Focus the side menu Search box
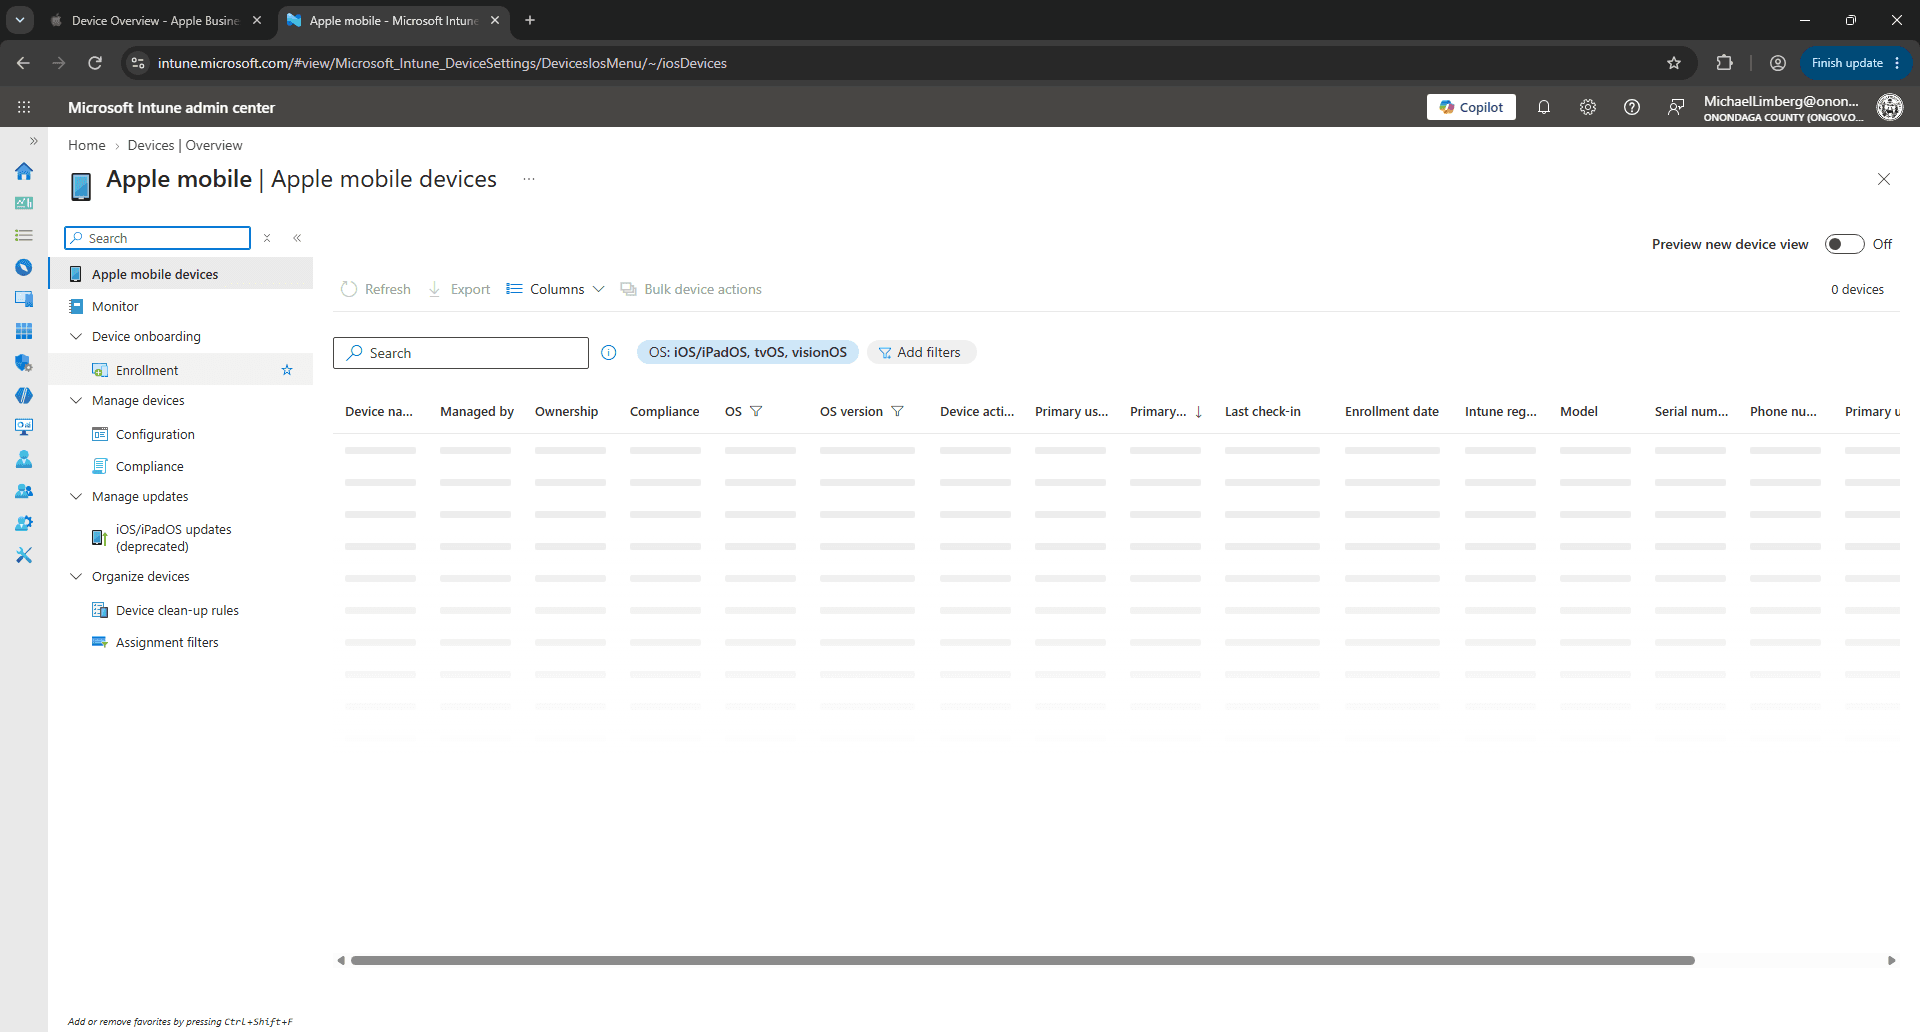 [x=158, y=238]
